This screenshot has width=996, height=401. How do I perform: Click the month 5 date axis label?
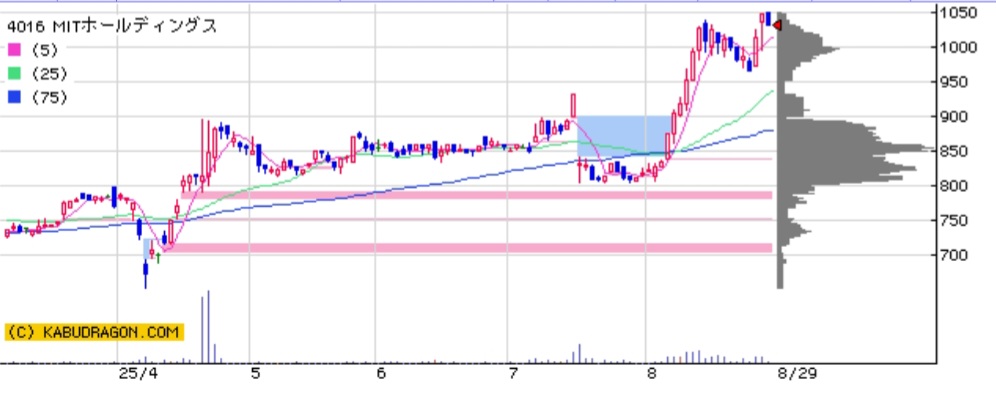pyautogui.click(x=255, y=374)
